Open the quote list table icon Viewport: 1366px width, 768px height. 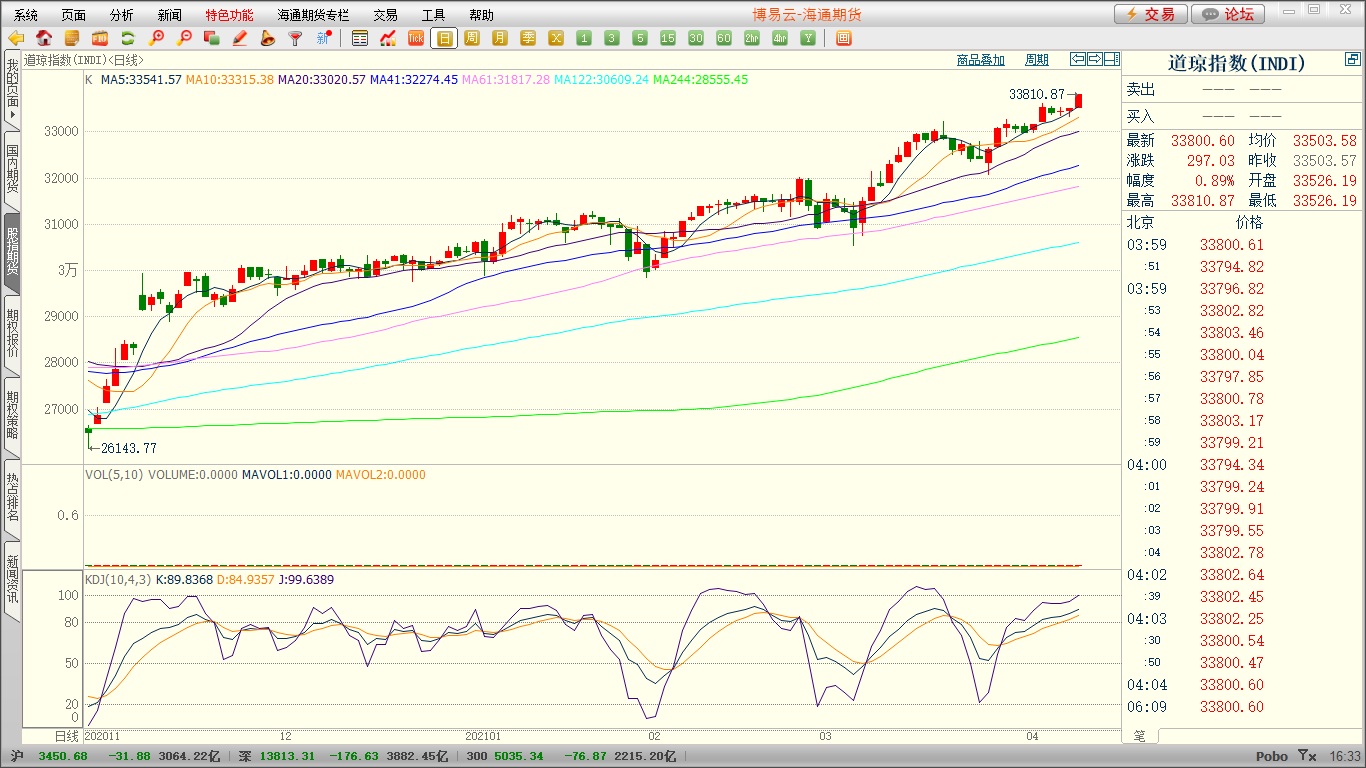coord(360,38)
